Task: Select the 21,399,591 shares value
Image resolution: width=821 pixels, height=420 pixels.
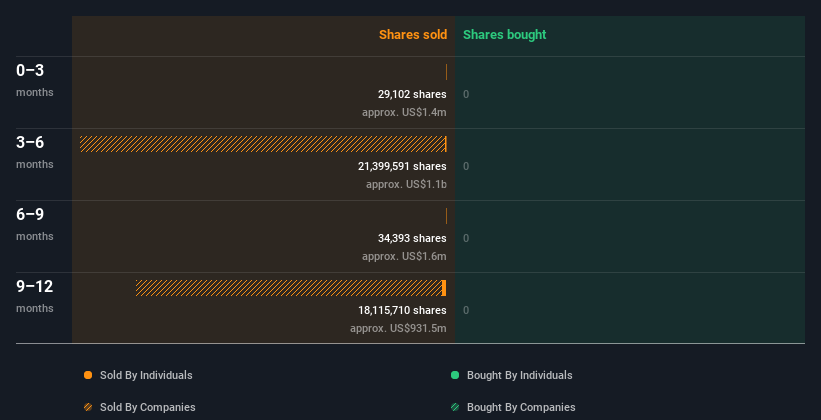Action: 402,166
